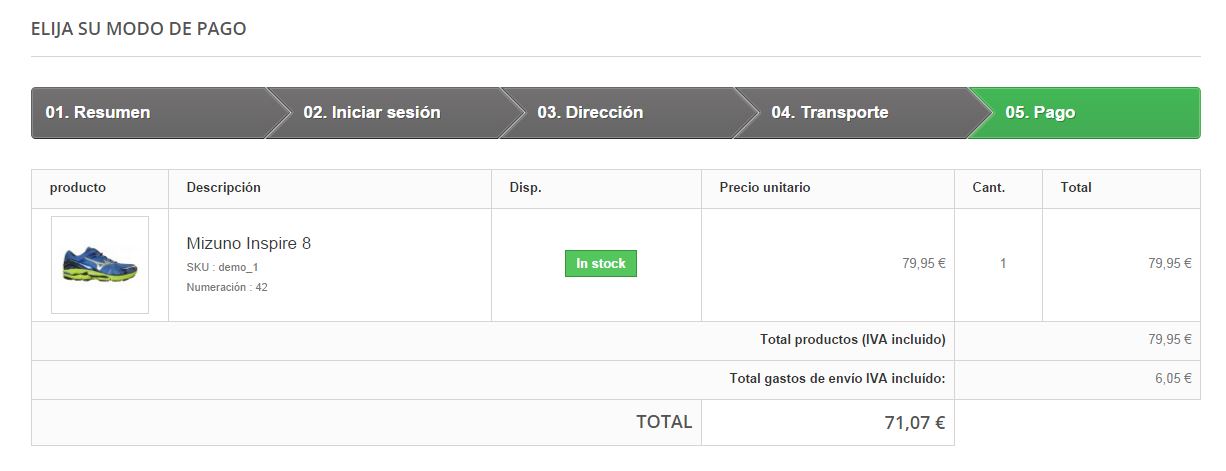Go to the 01. Resumen step

tap(98, 113)
